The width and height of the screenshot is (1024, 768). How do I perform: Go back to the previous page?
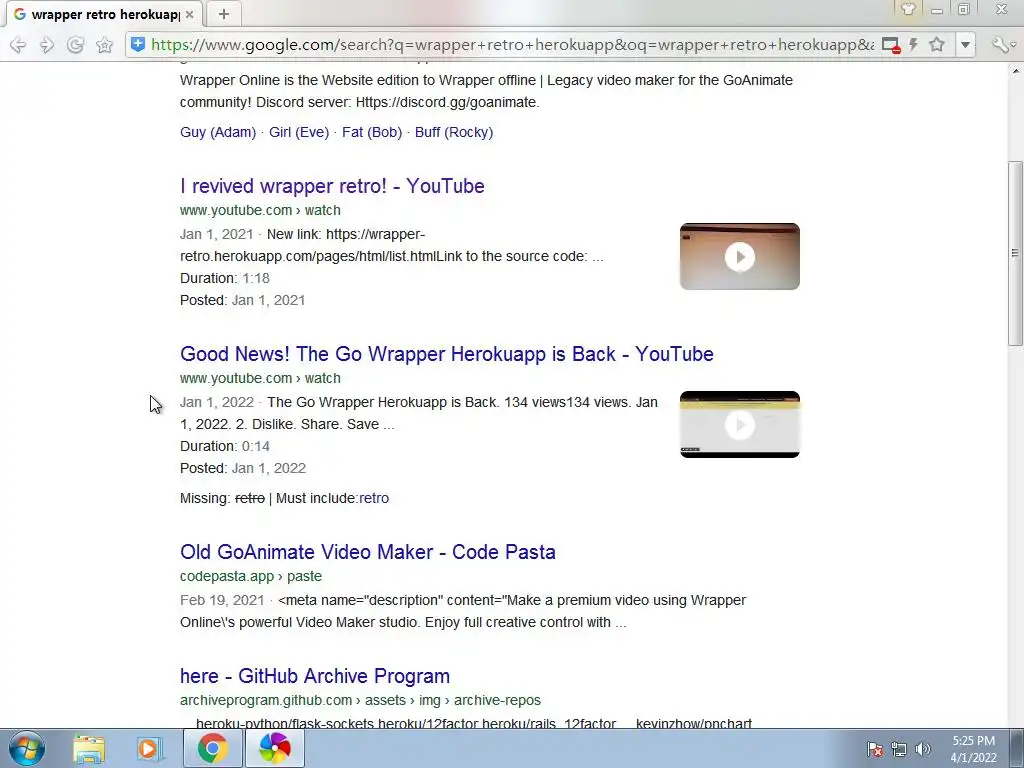[18, 45]
